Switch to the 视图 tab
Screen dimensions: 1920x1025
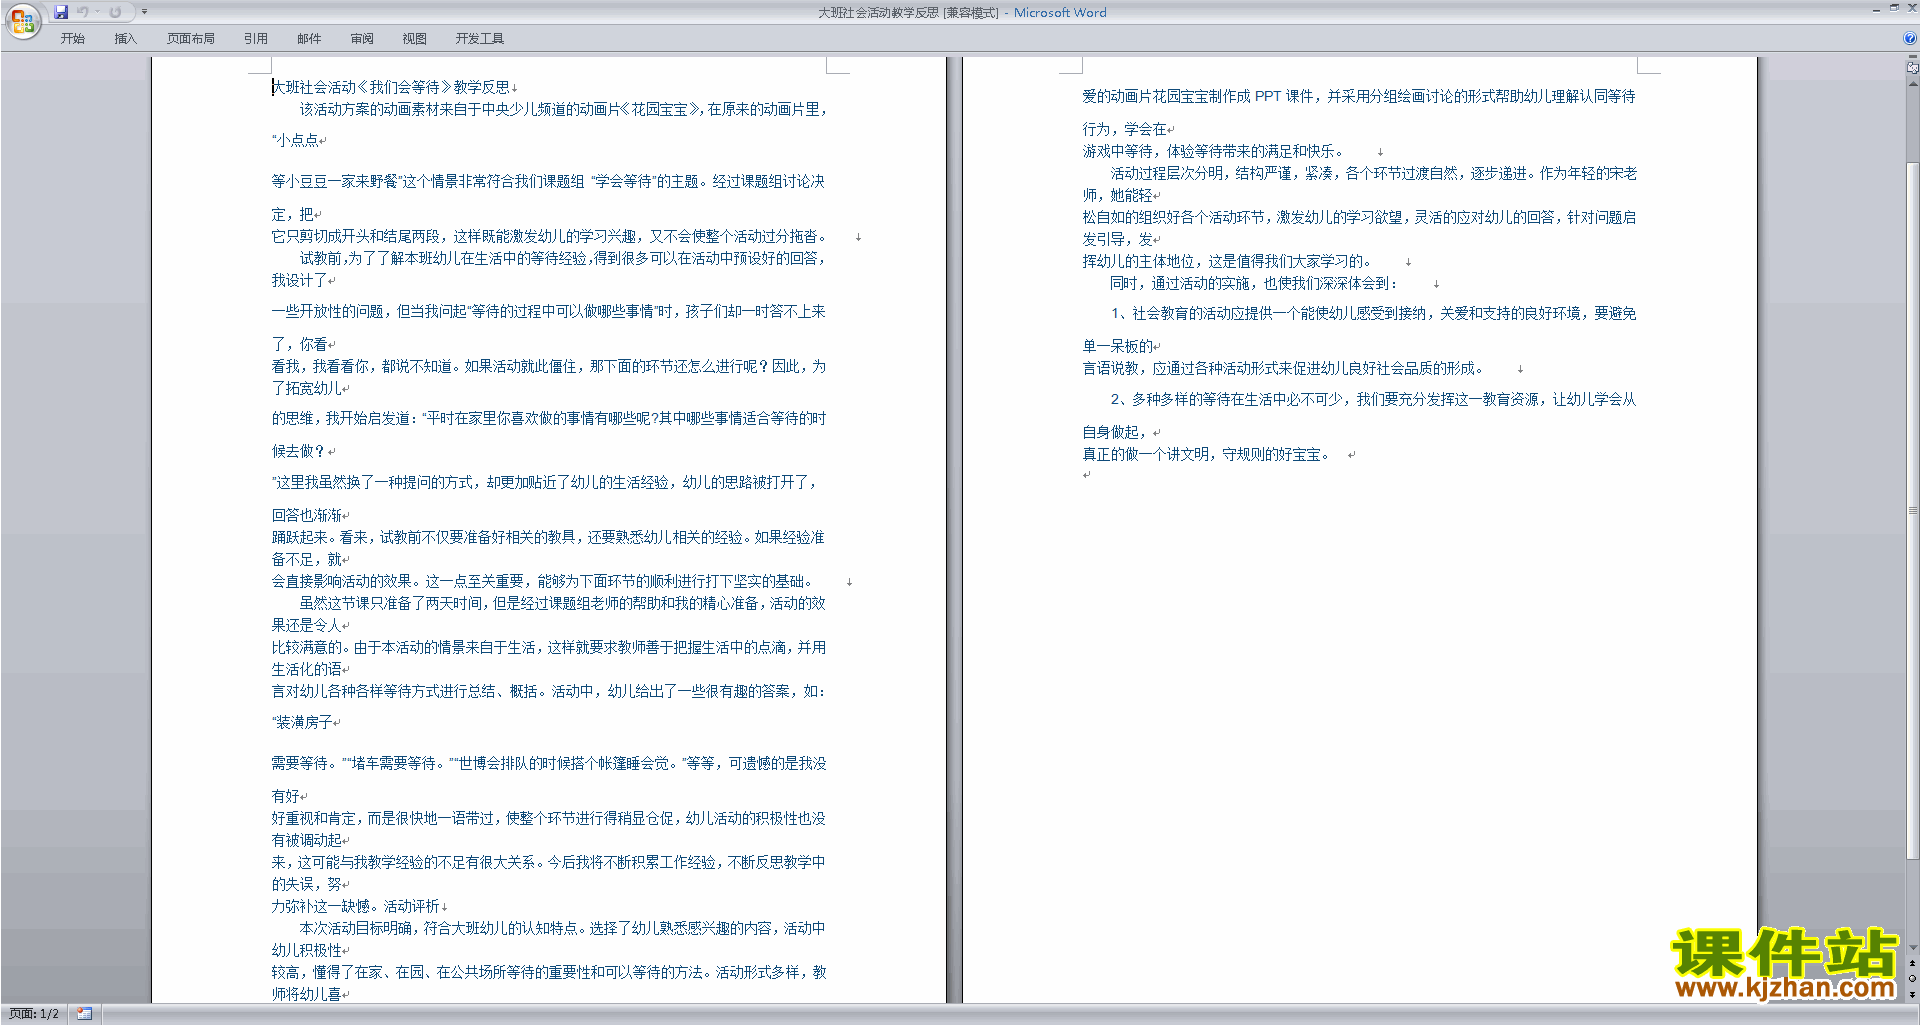pos(414,39)
